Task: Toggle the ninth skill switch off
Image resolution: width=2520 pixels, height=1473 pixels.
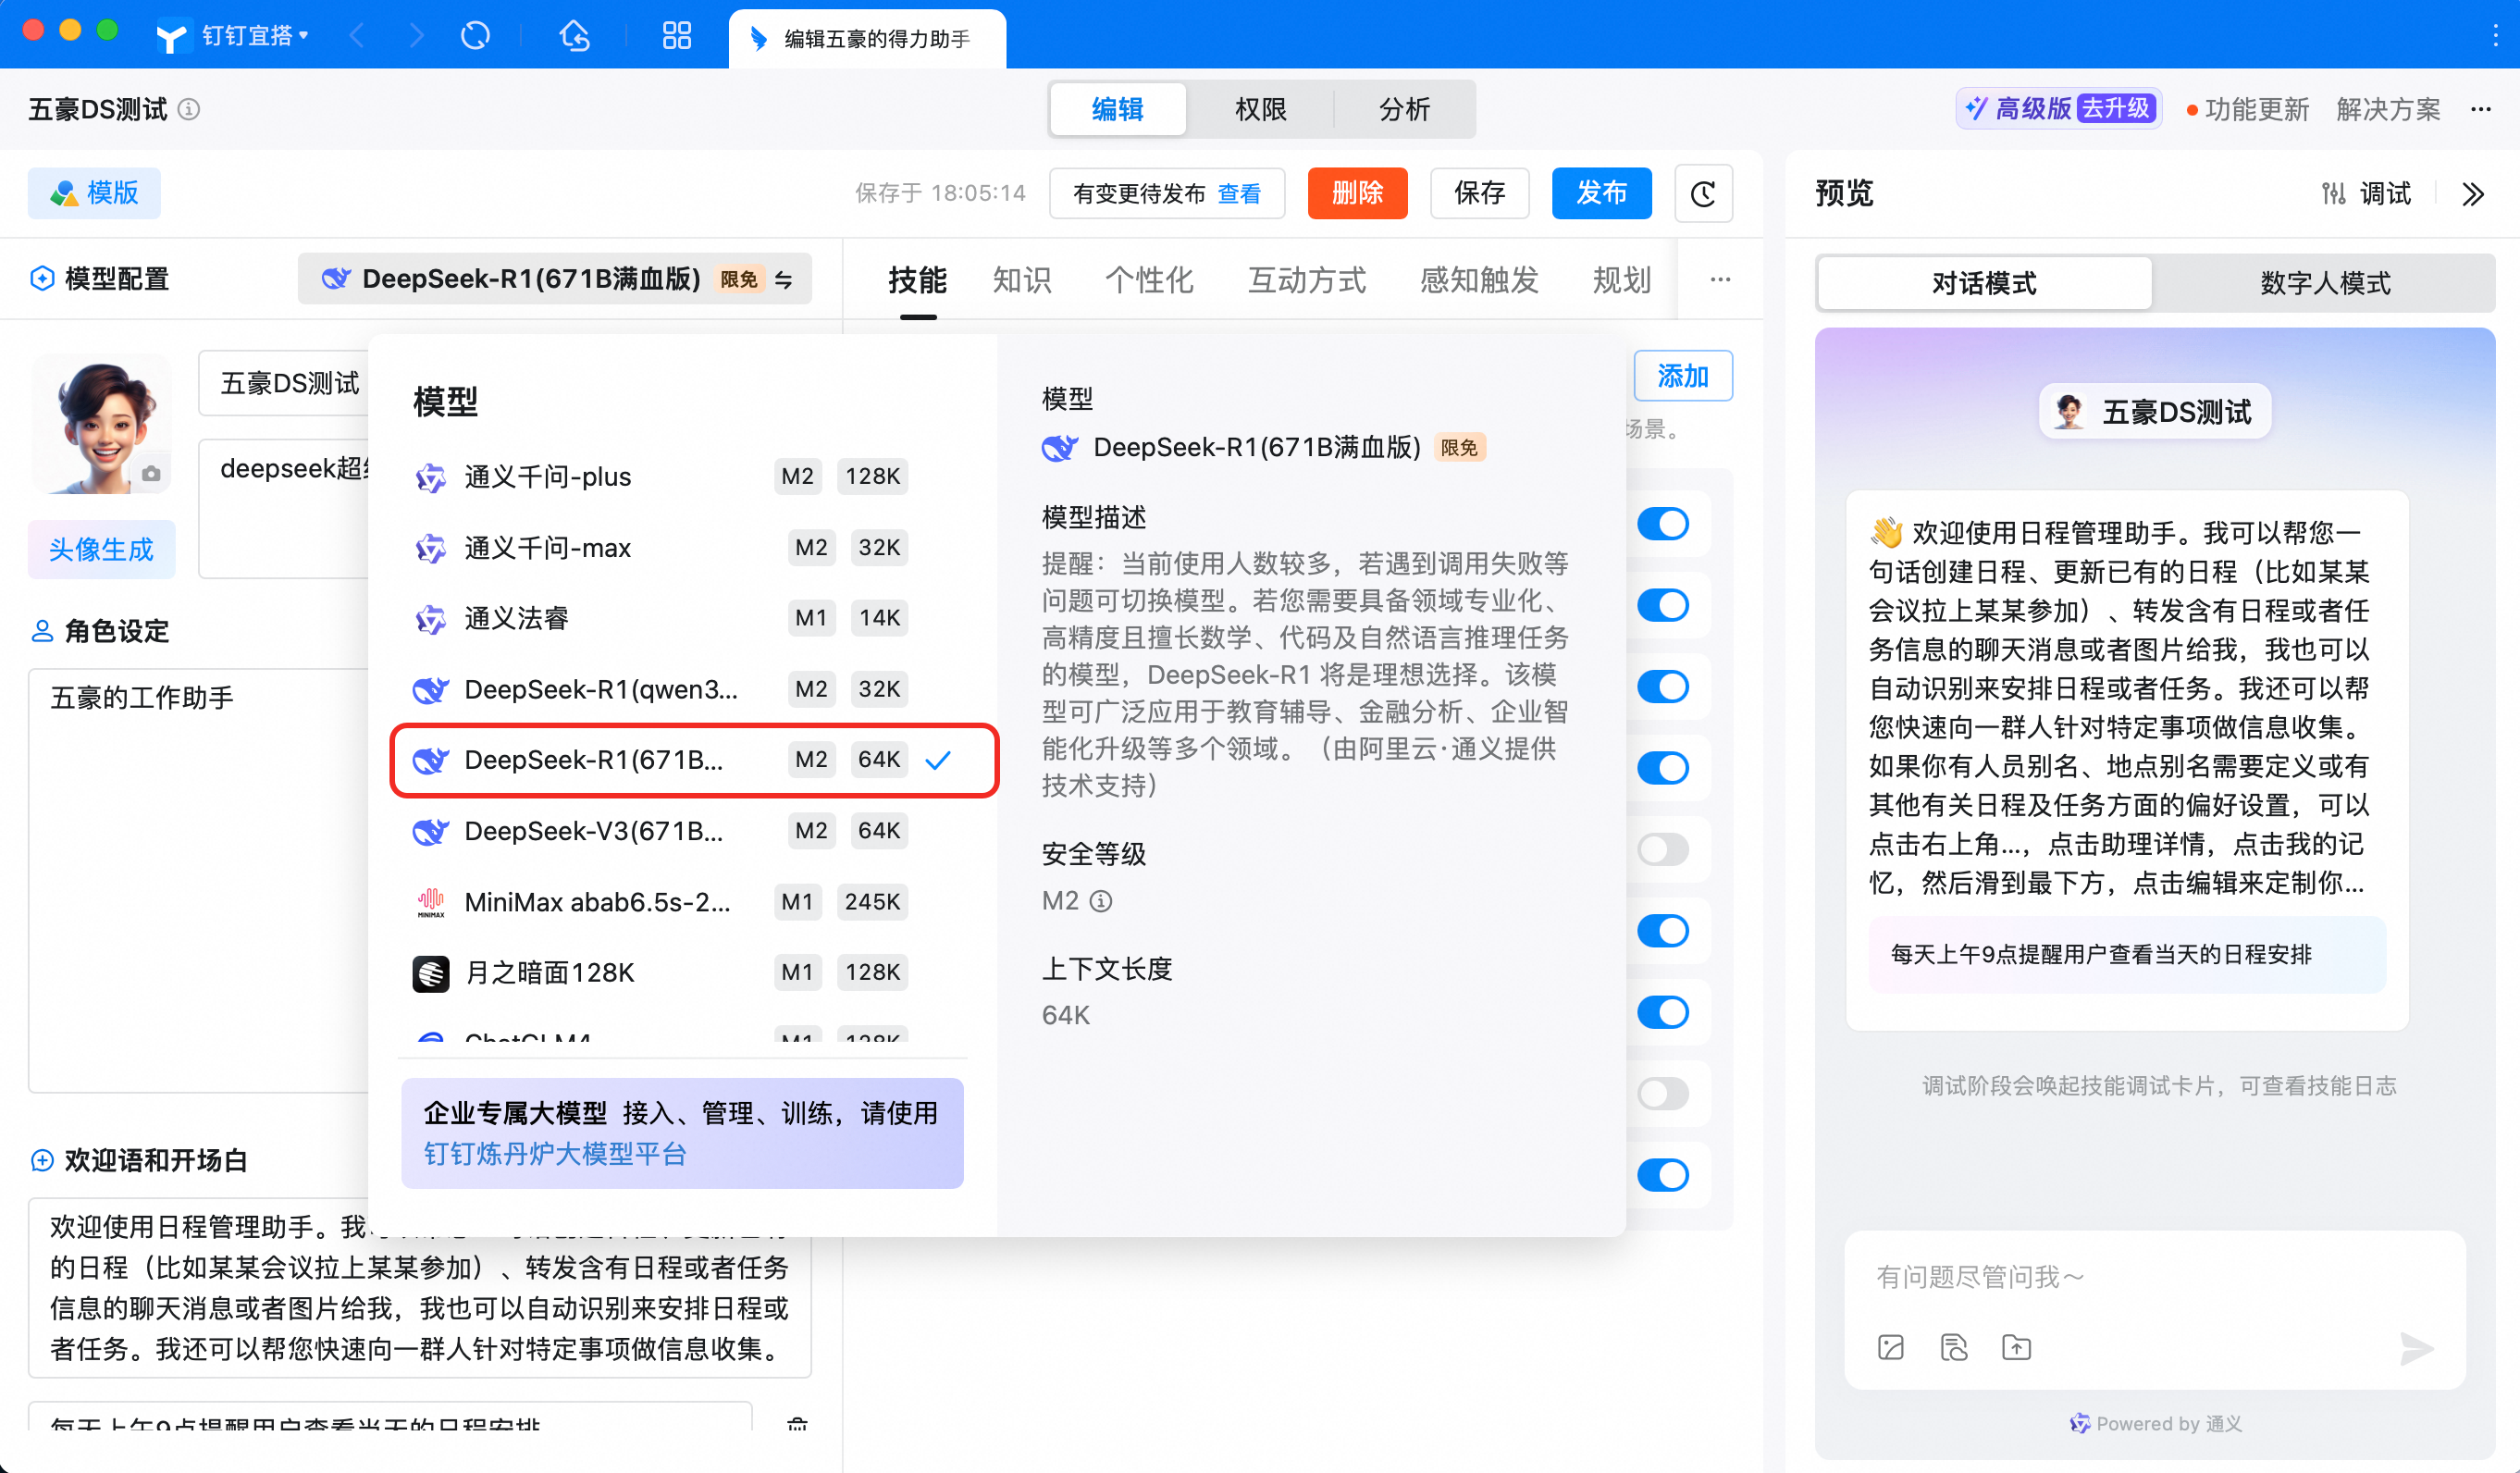Action: (x=1664, y=1176)
